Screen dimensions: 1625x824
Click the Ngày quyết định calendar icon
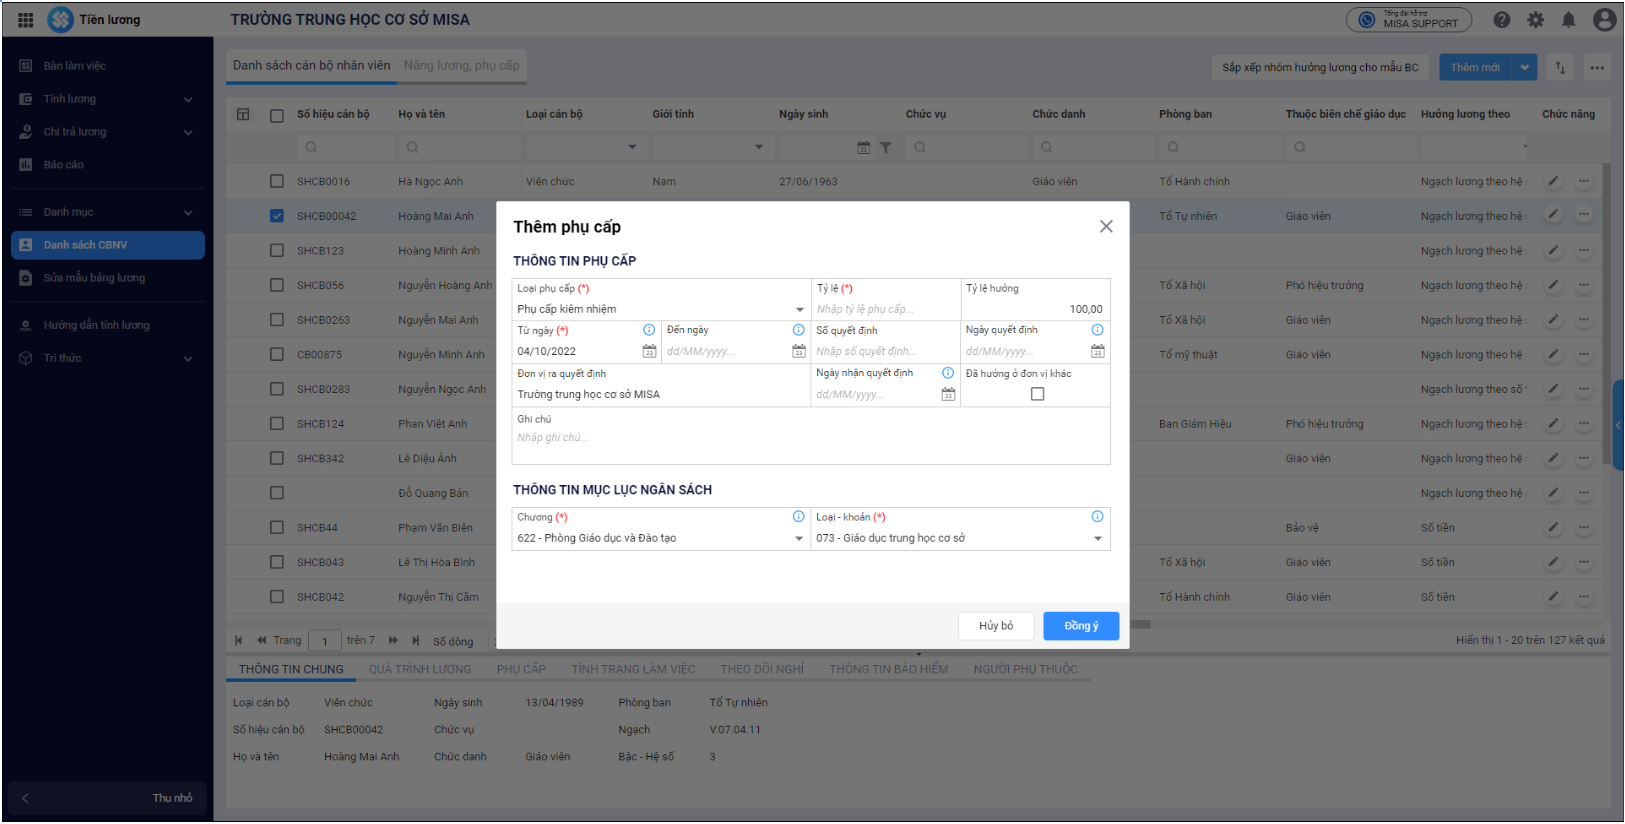1097,352
